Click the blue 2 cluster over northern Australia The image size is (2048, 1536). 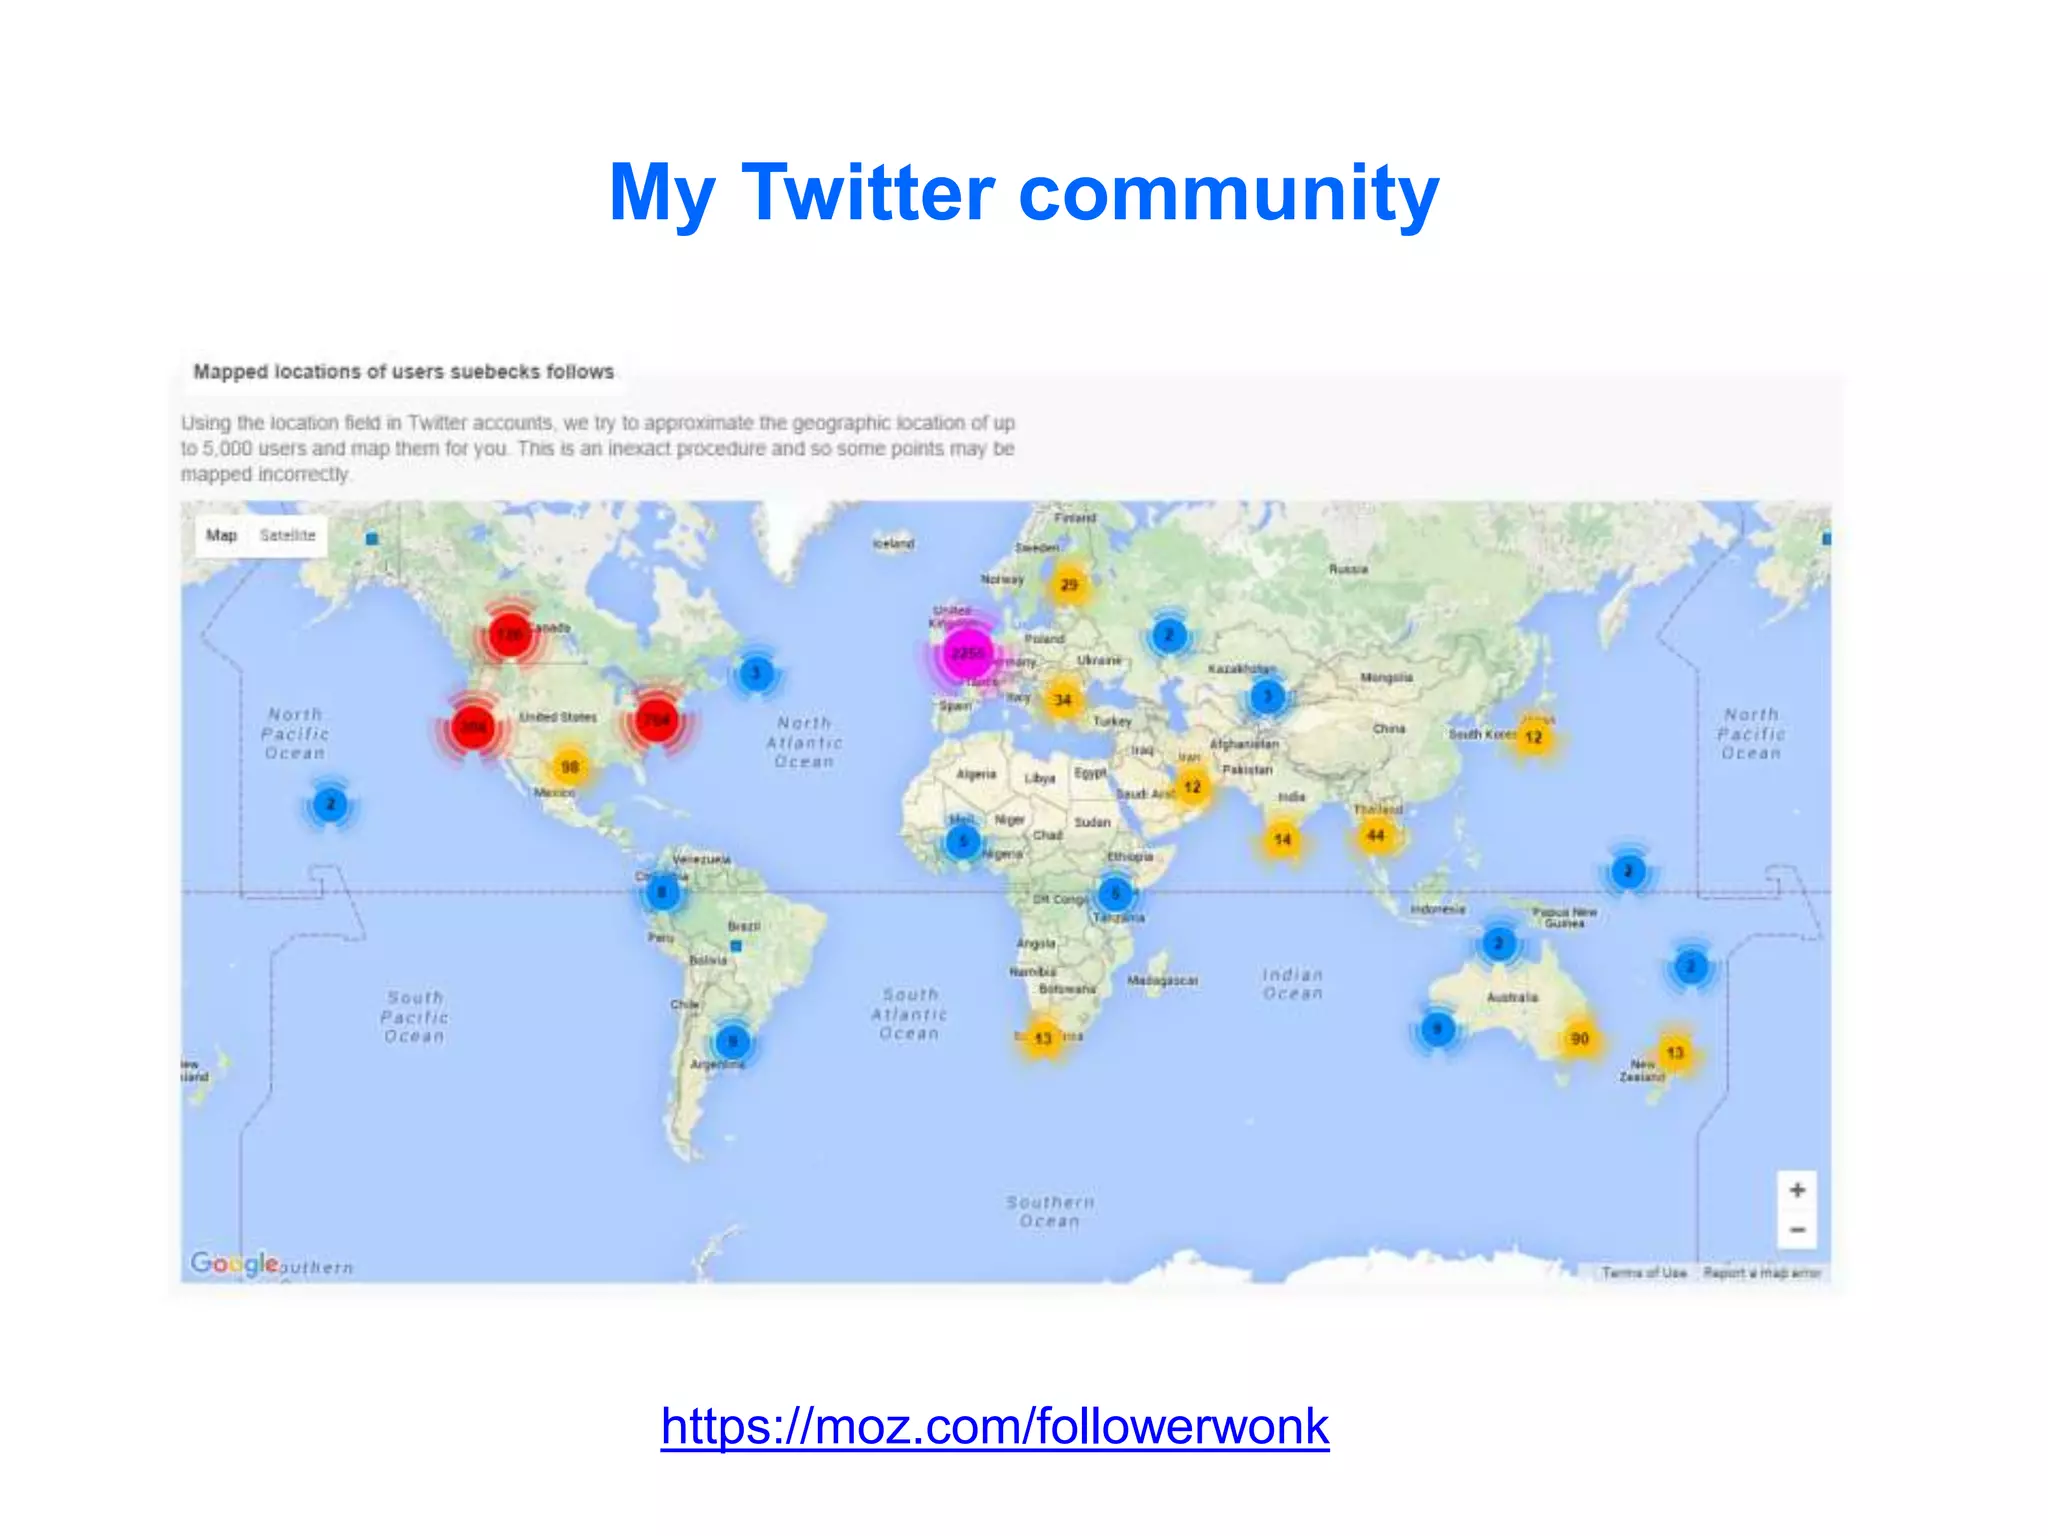tap(1498, 943)
